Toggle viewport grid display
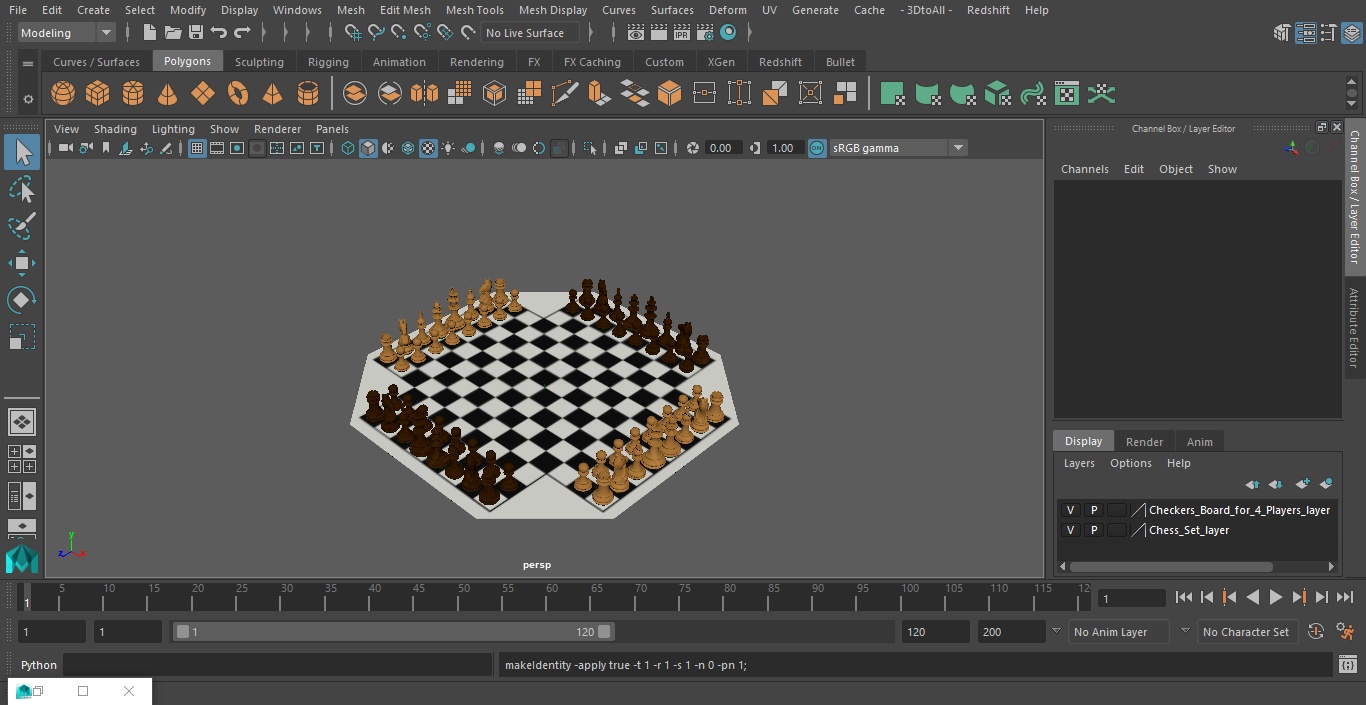The width and height of the screenshot is (1366, 705). point(197,148)
